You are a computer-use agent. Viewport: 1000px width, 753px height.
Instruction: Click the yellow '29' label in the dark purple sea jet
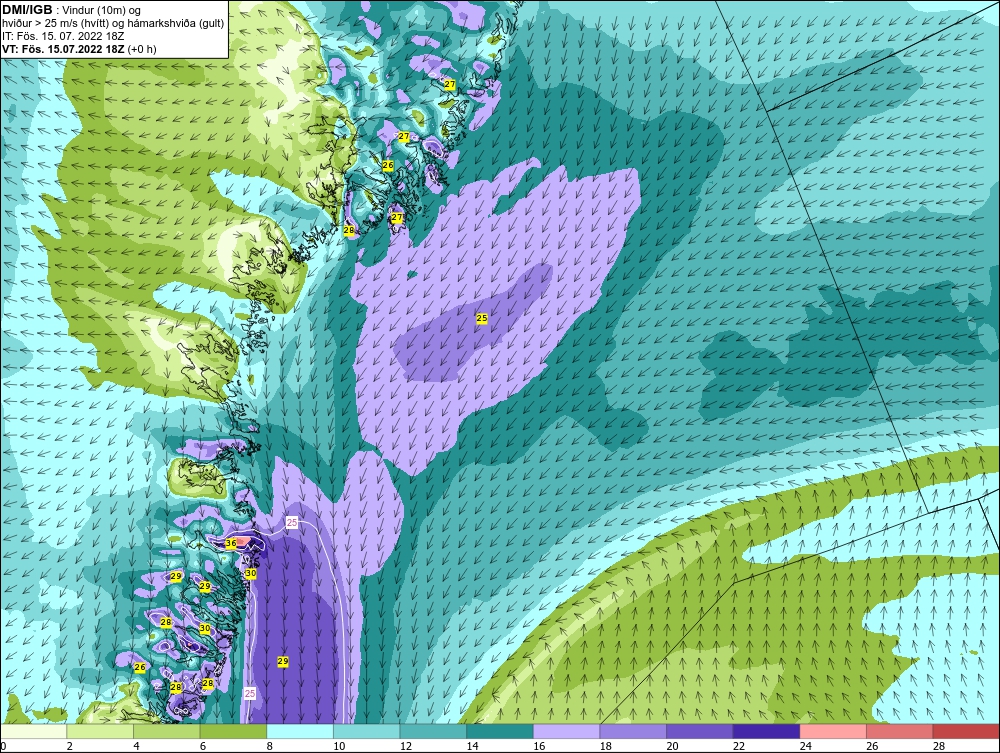click(283, 662)
